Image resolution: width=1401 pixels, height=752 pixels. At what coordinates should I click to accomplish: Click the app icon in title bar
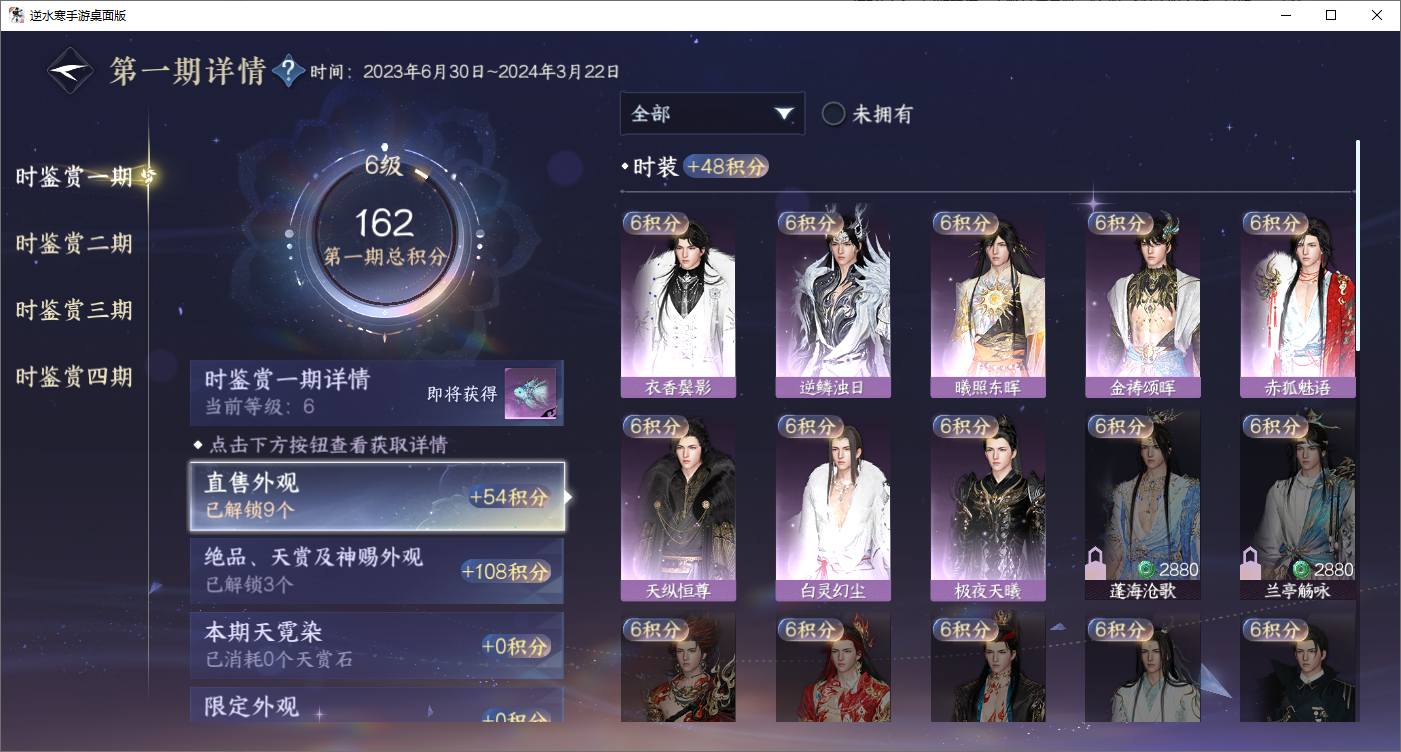17,15
